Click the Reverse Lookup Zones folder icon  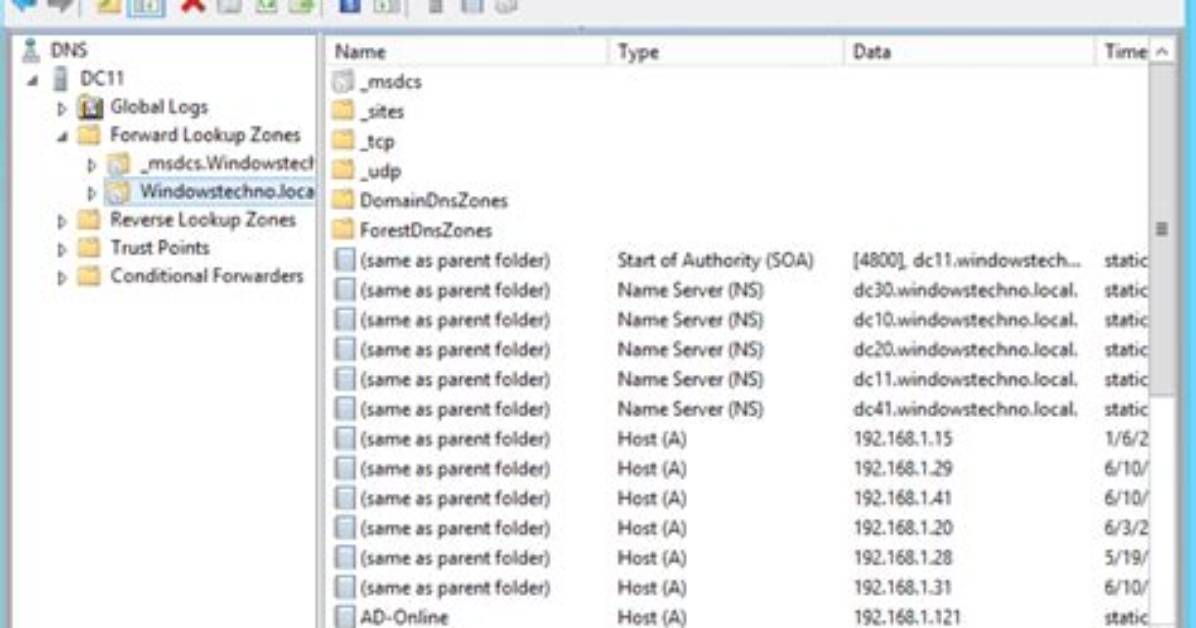pyautogui.click(x=90, y=221)
